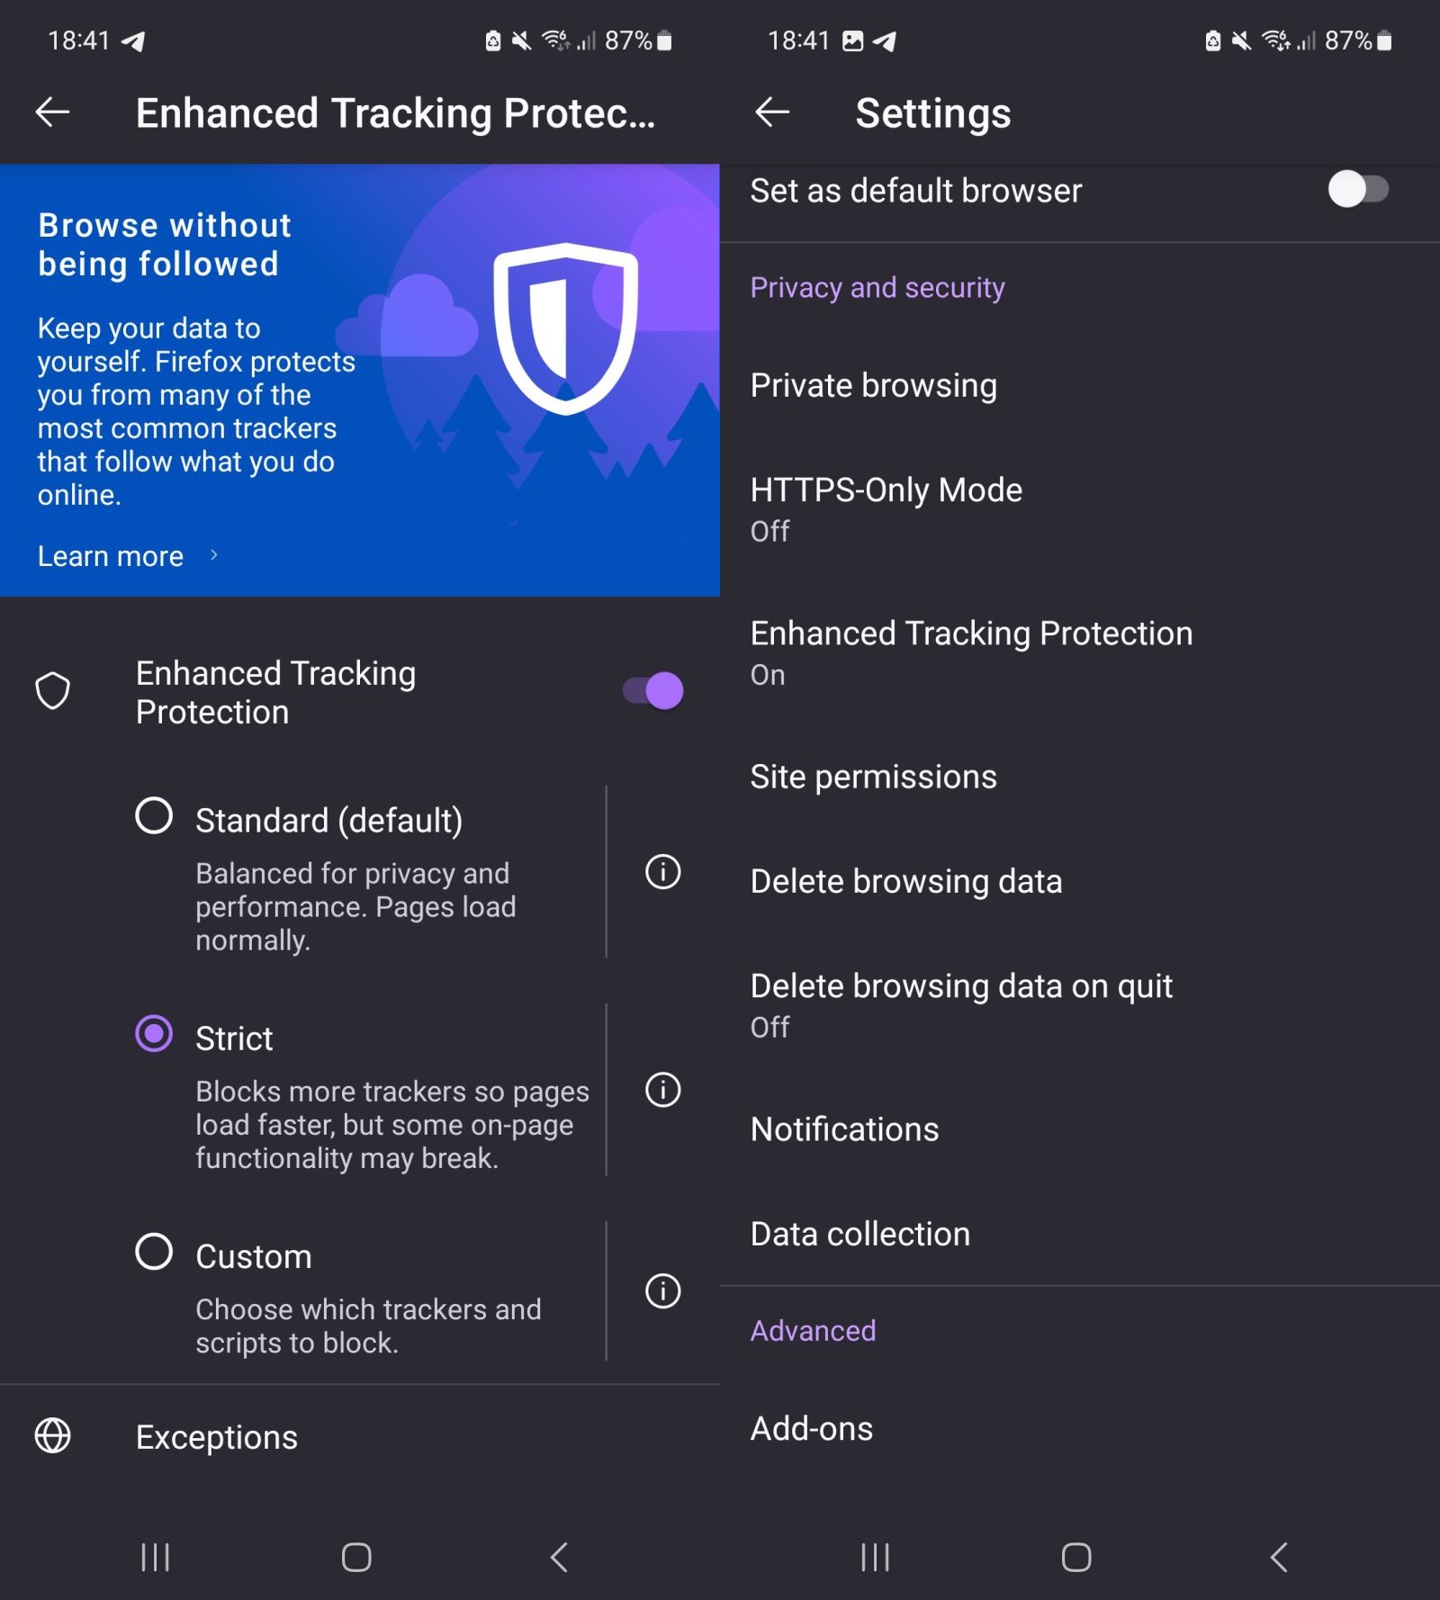The width and height of the screenshot is (1440, 1600).
Task: Open the info icon for Standard protection
Action: [661, 873]
